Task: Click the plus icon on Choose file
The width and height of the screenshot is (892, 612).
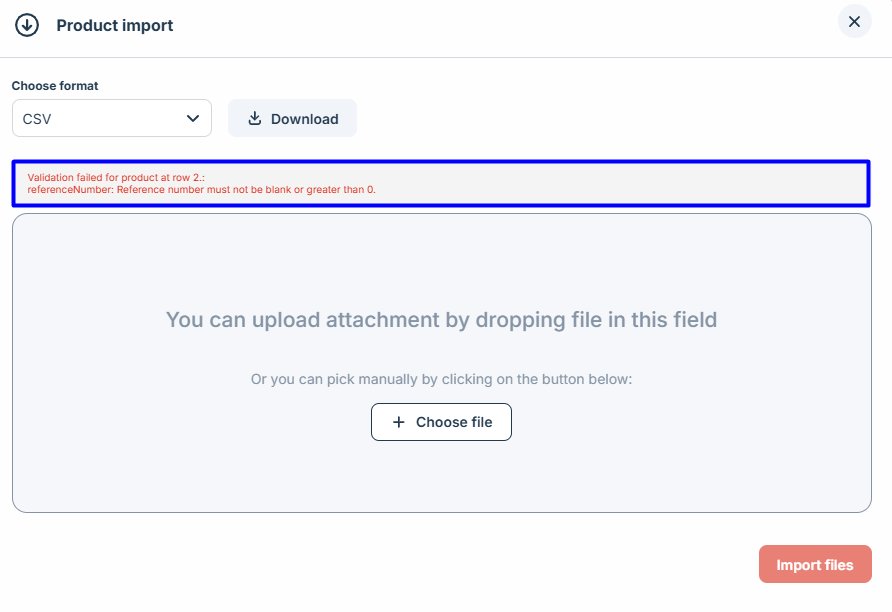Action: pyautogui.click(x=398, y=422)
